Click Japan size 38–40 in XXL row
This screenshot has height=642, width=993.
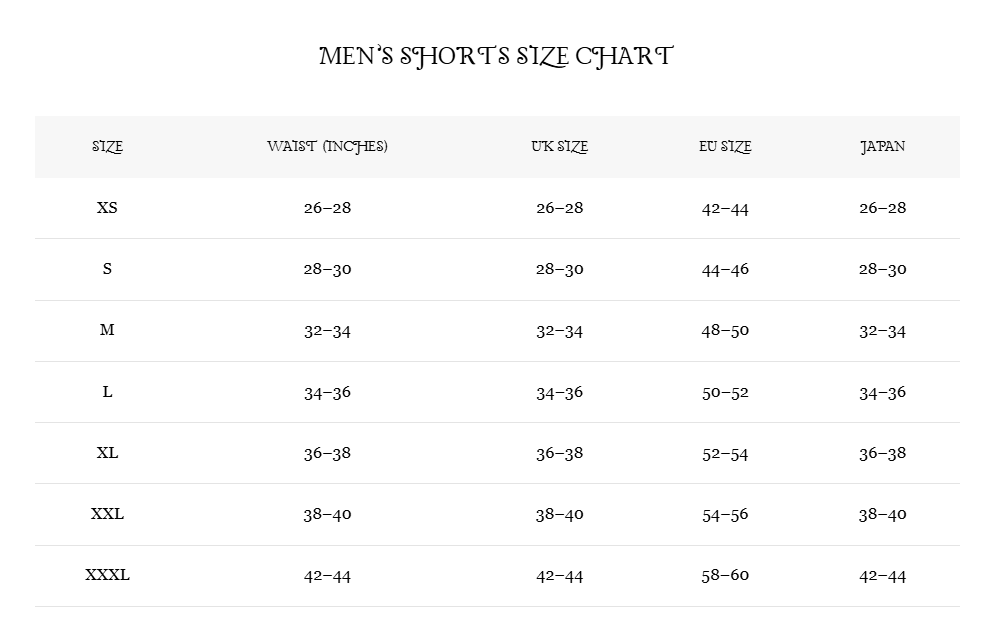[x=882, y=514]
